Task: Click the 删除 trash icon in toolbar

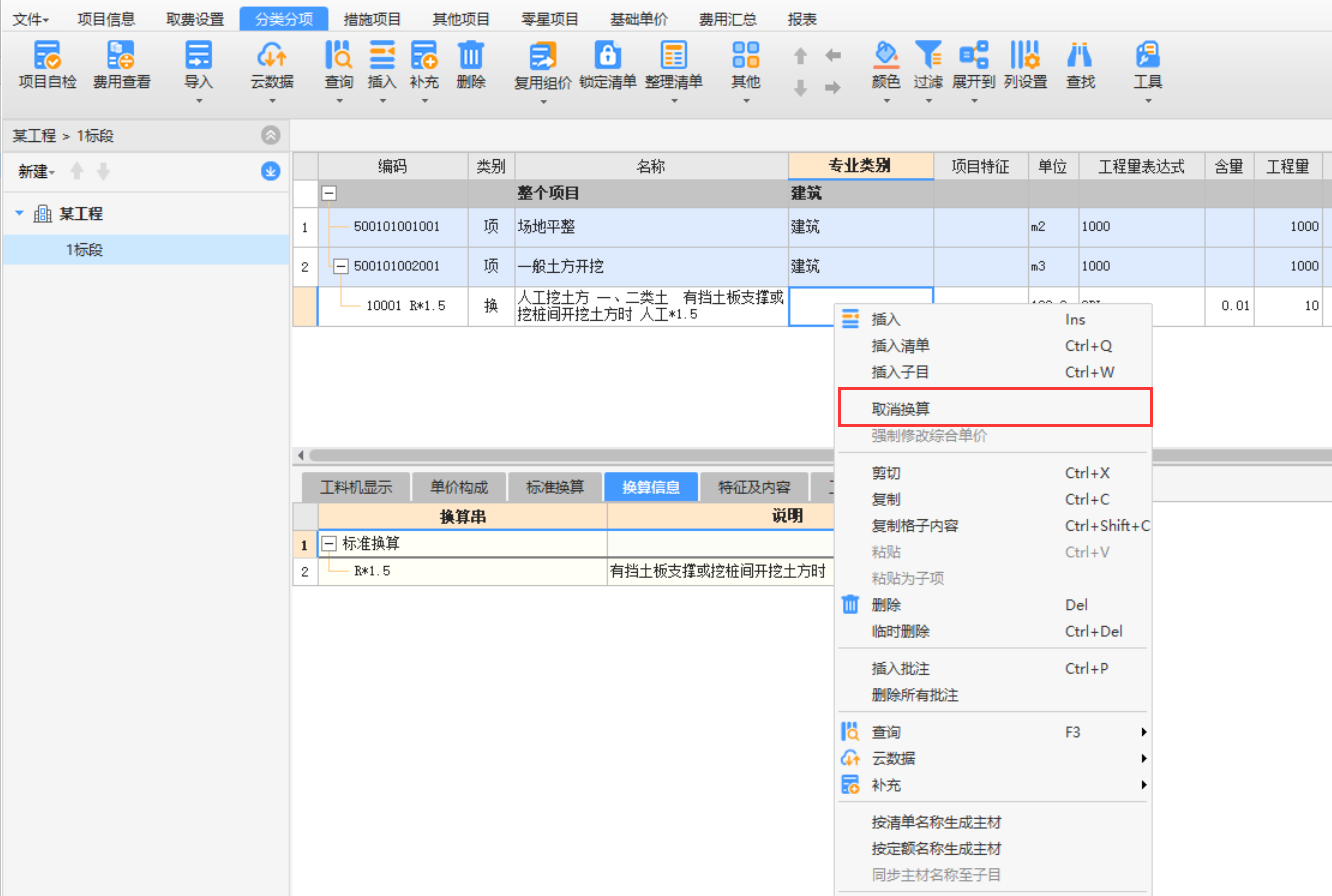Action: [471, 55]
